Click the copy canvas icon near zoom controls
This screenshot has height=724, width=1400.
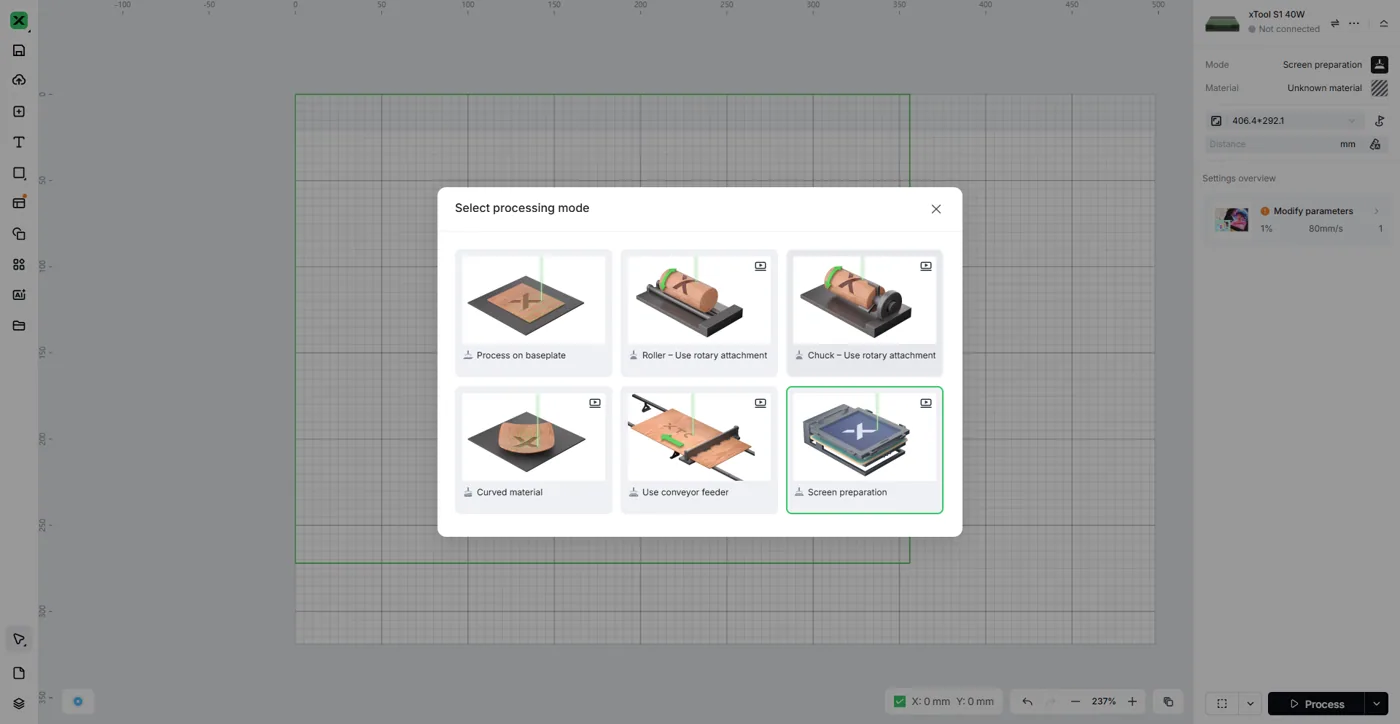click(1168, 702)
